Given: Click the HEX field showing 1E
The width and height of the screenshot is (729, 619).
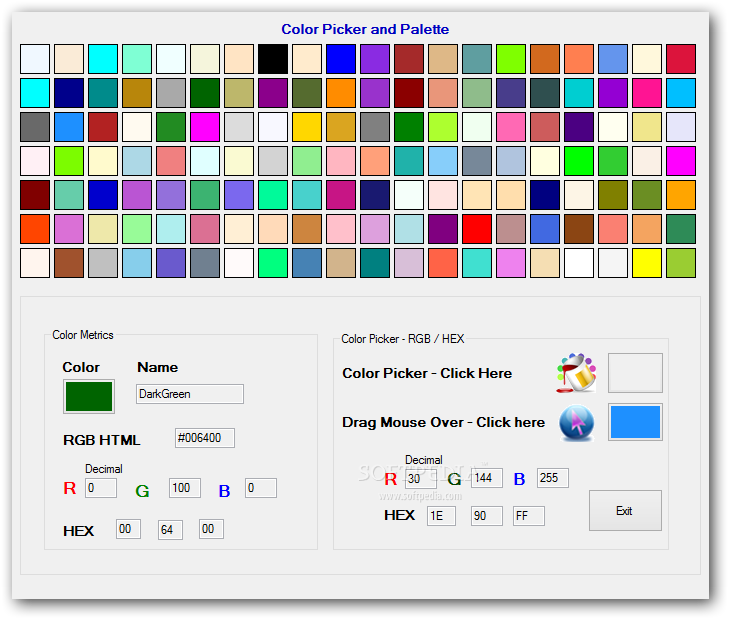Looking at the screenshot, I should tap(441, 516).
